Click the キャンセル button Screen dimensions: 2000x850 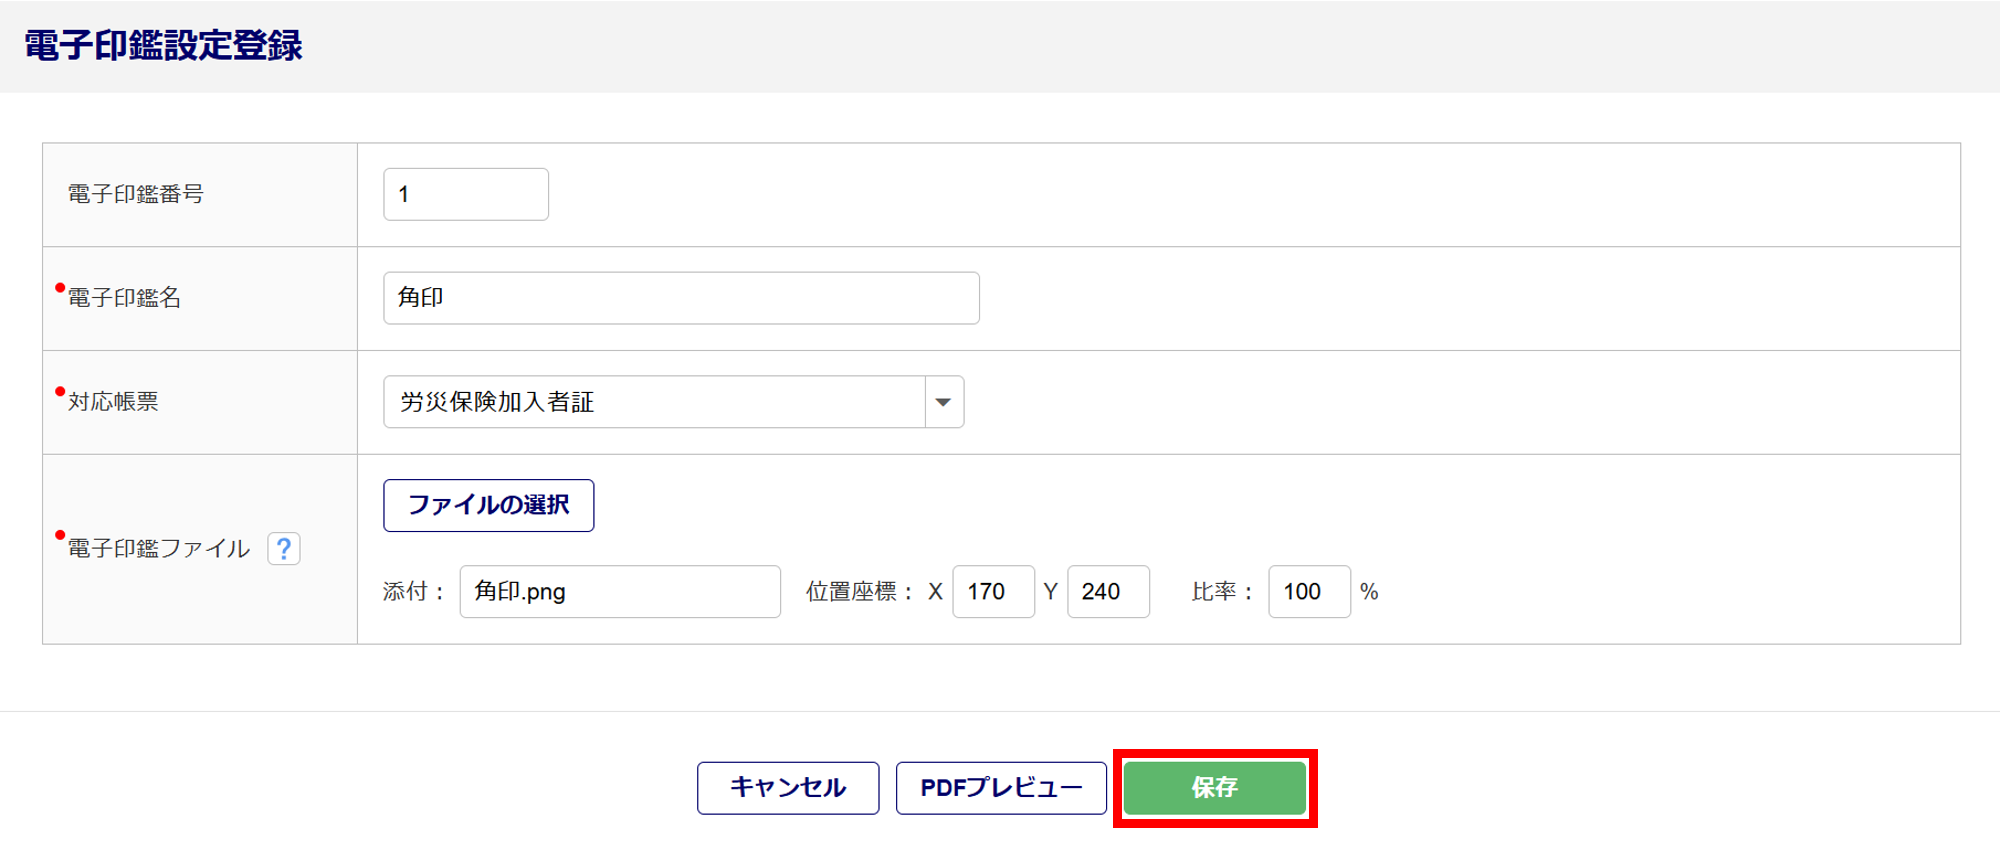(788, 788)
